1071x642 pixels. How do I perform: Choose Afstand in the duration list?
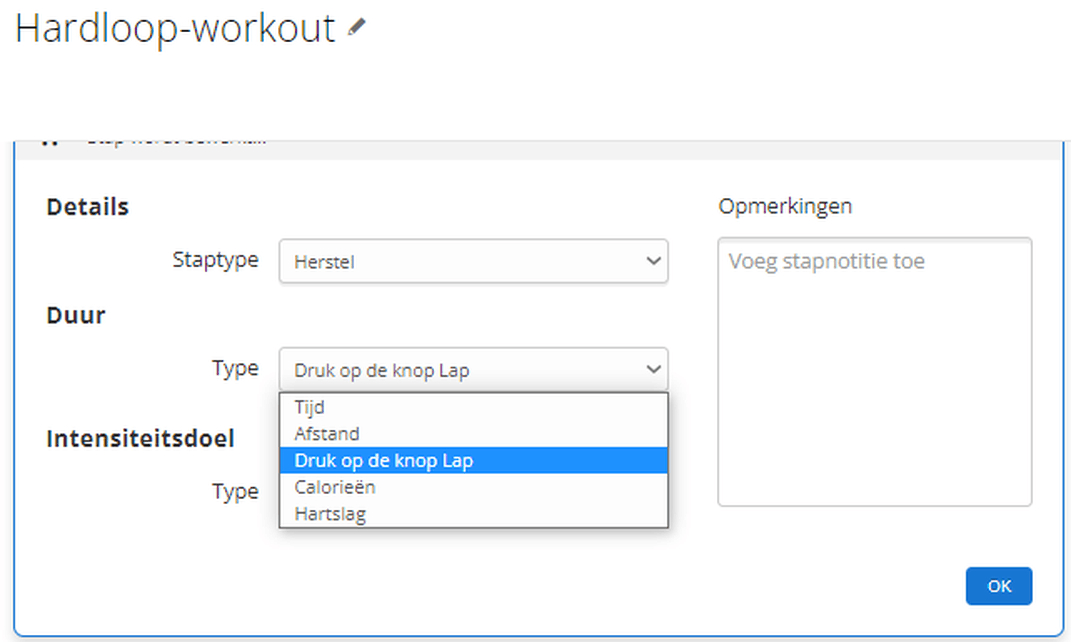(x=327, y=434)
